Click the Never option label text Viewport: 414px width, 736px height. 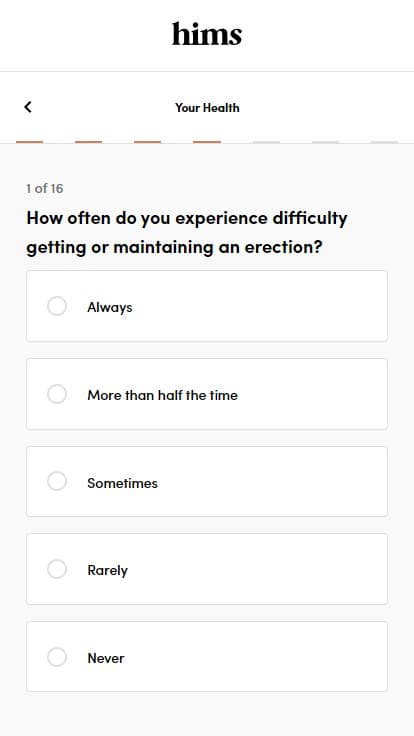coord(106,658)
